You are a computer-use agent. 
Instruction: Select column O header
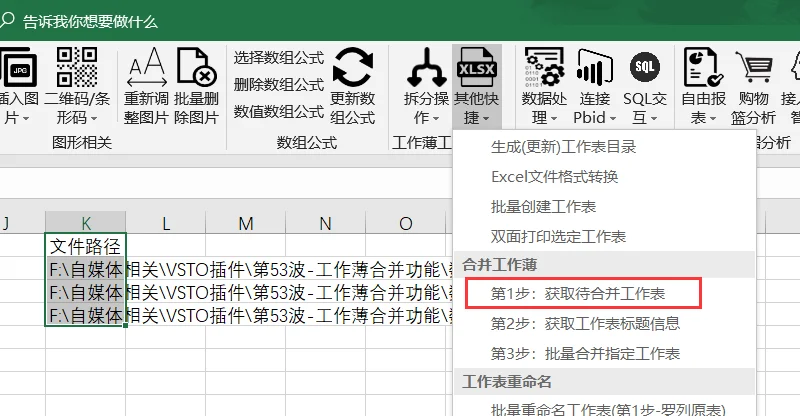click(x=406, y=223)
